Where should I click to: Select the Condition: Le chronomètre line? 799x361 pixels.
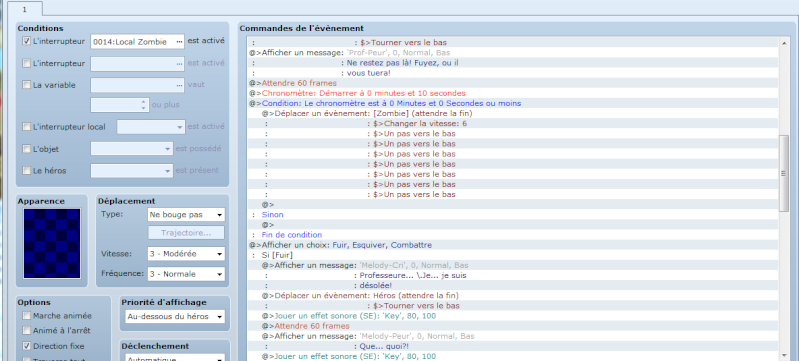512,104
